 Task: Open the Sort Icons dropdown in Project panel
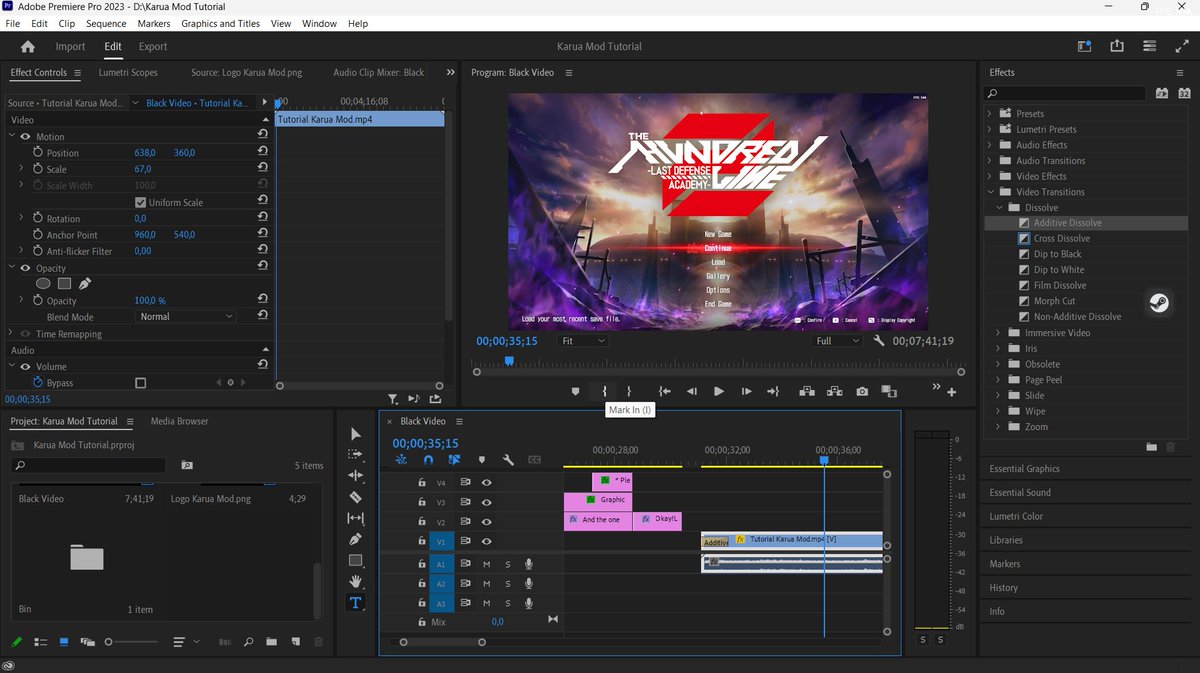(x=185, y=641)
